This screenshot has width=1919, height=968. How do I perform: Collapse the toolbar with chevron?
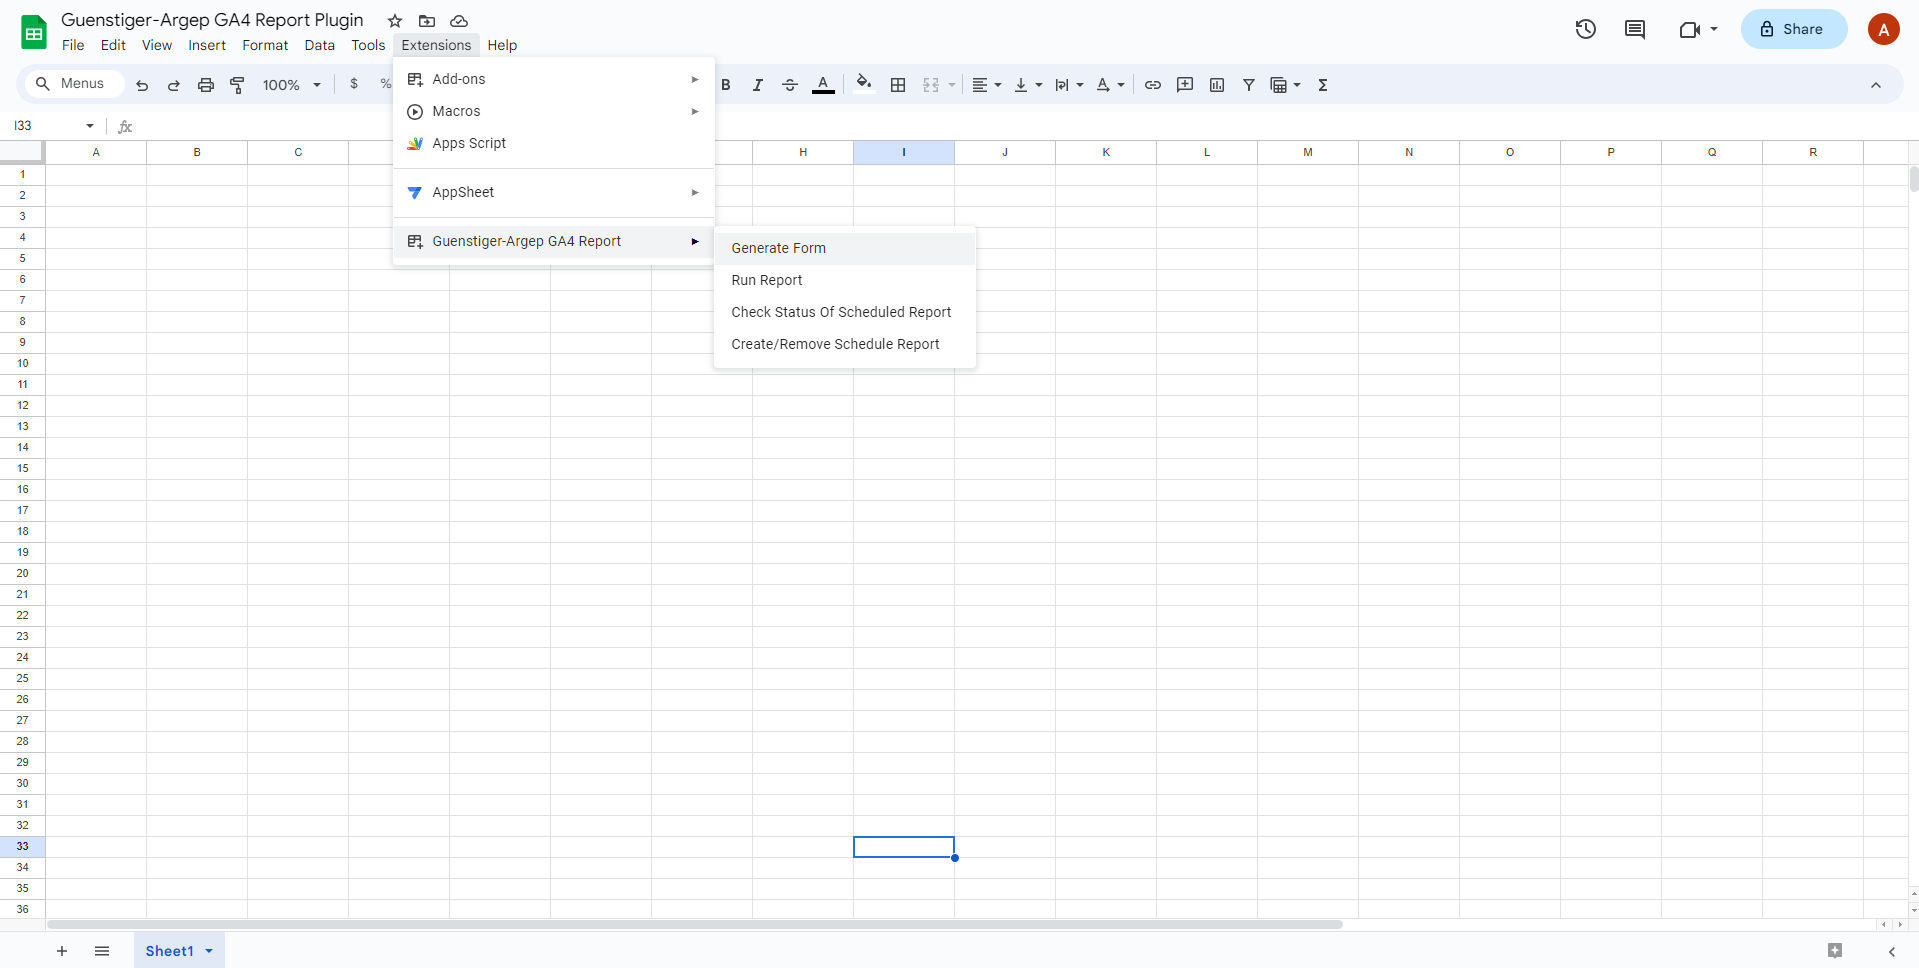[1876, 85]
